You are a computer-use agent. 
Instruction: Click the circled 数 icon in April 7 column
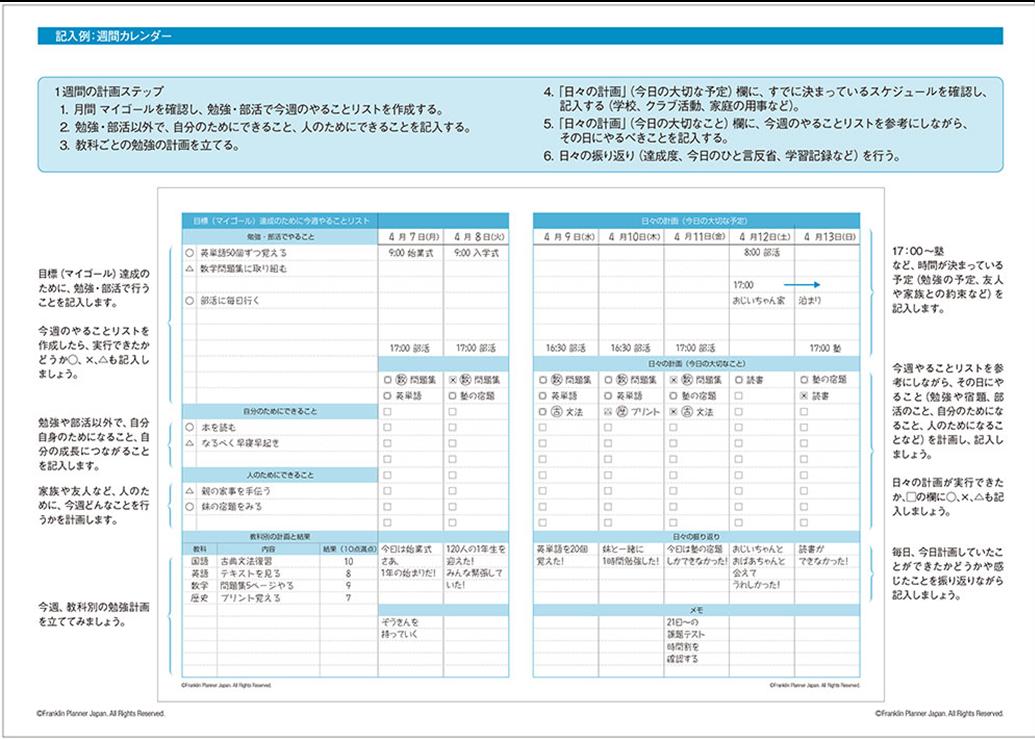402,380
